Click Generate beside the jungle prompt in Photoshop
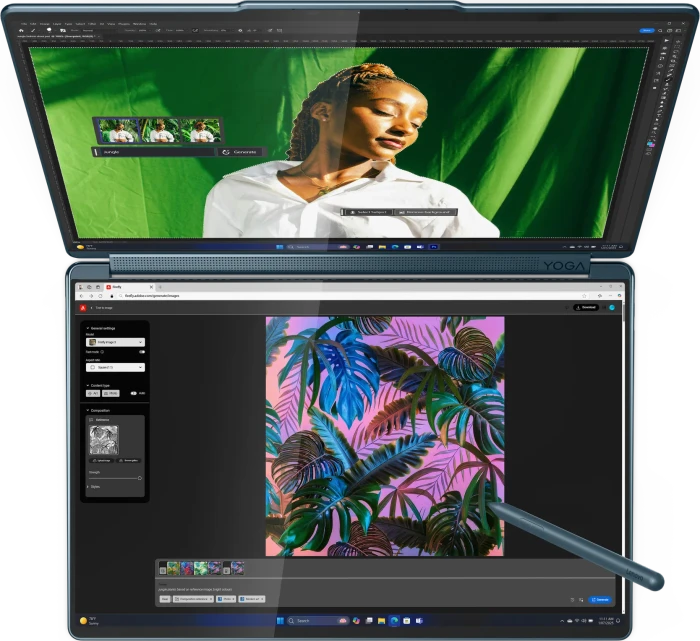This screenshot has height=641, width=700. 241,152
